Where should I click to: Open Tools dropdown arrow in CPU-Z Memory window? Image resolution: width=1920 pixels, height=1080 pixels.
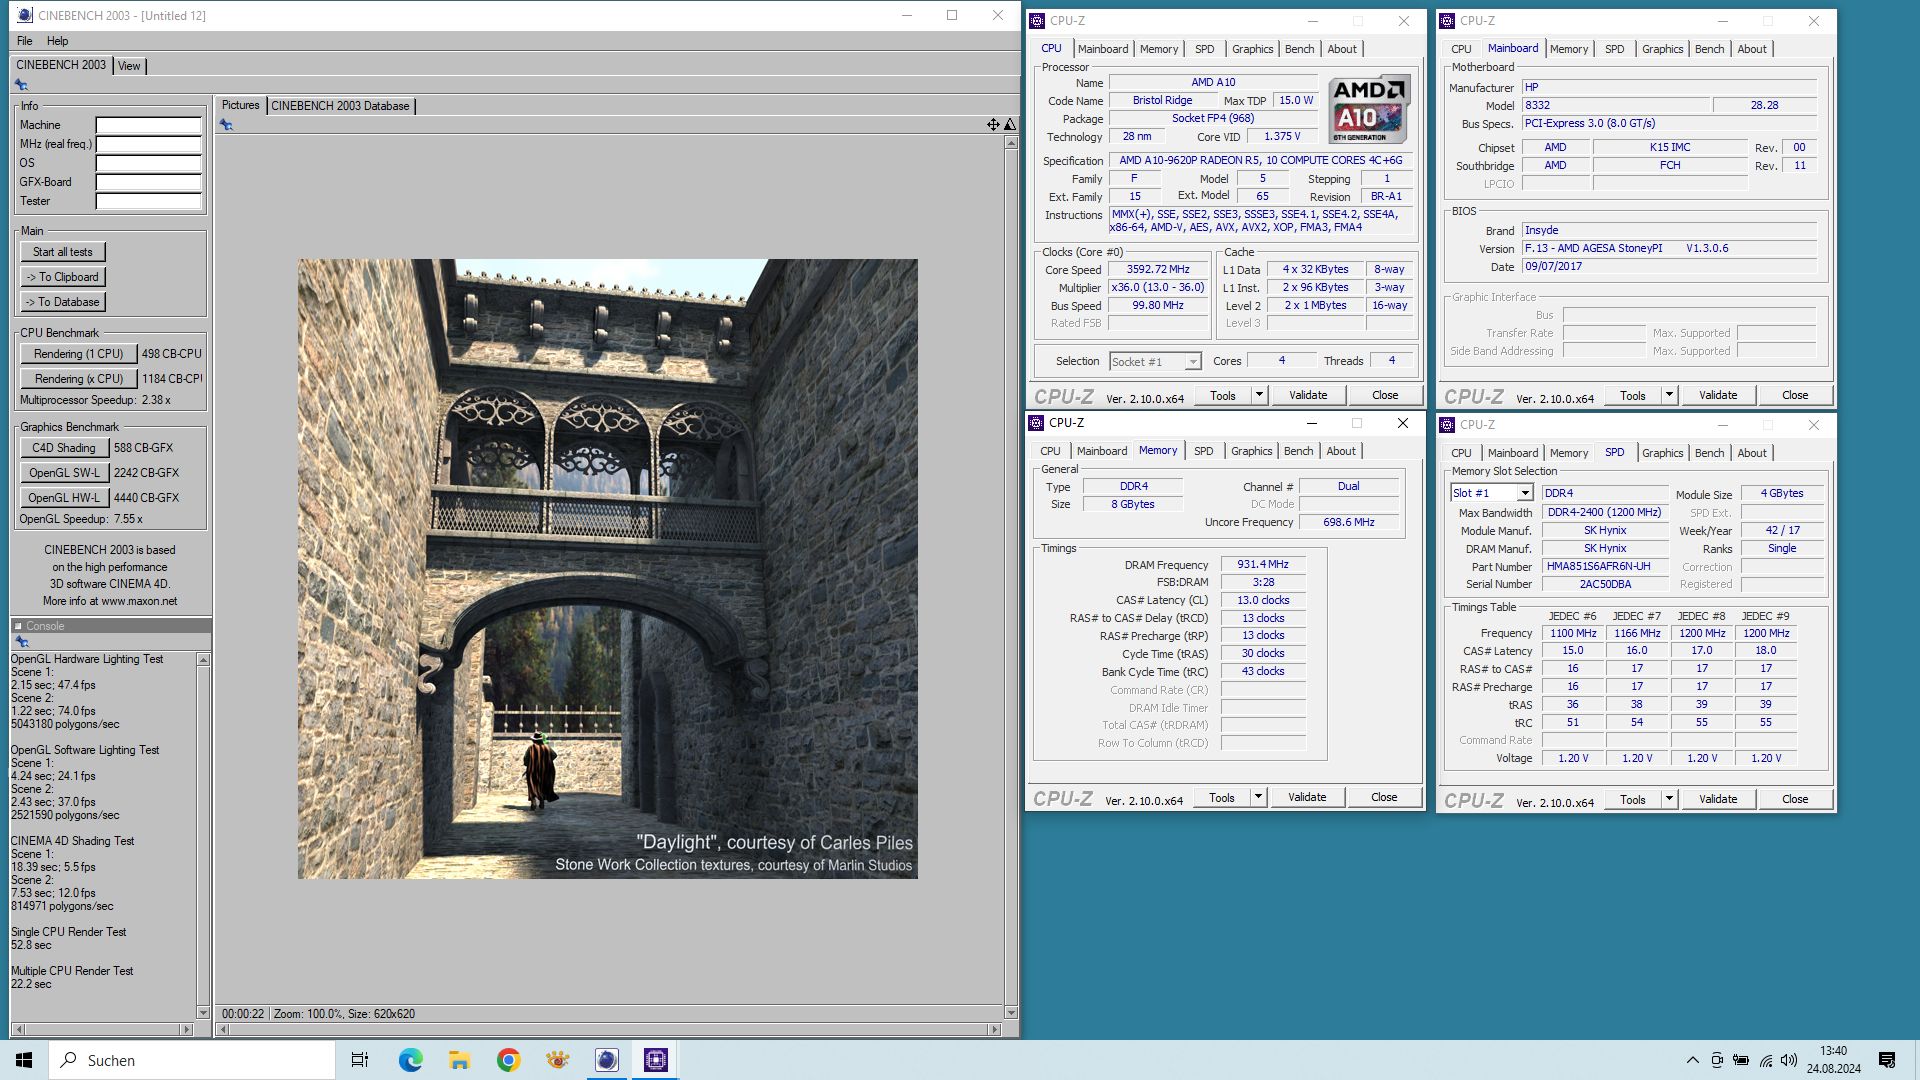click(1258, 797)
